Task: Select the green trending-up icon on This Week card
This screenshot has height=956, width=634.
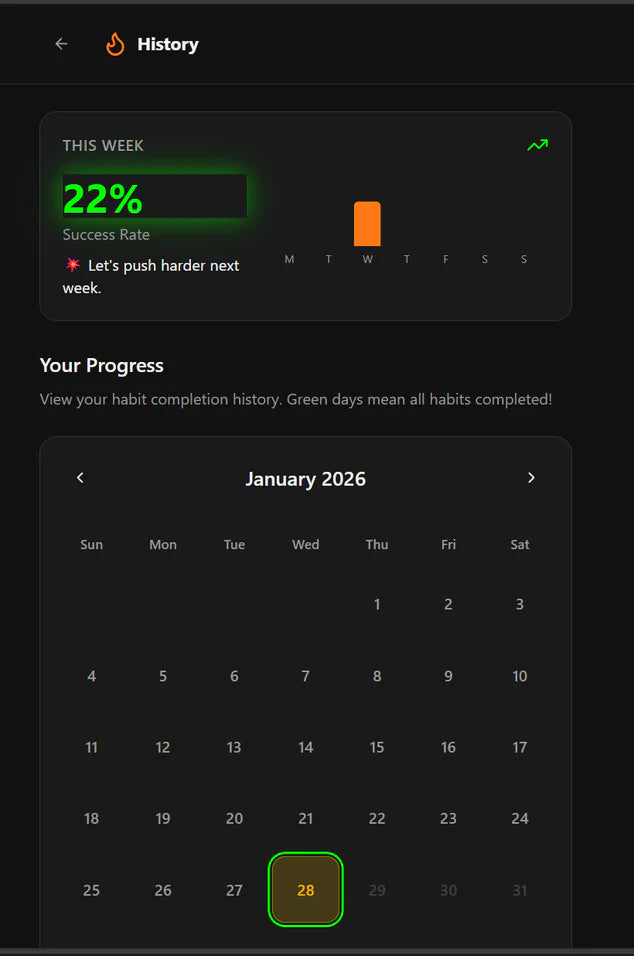Action: click(537, 145)
